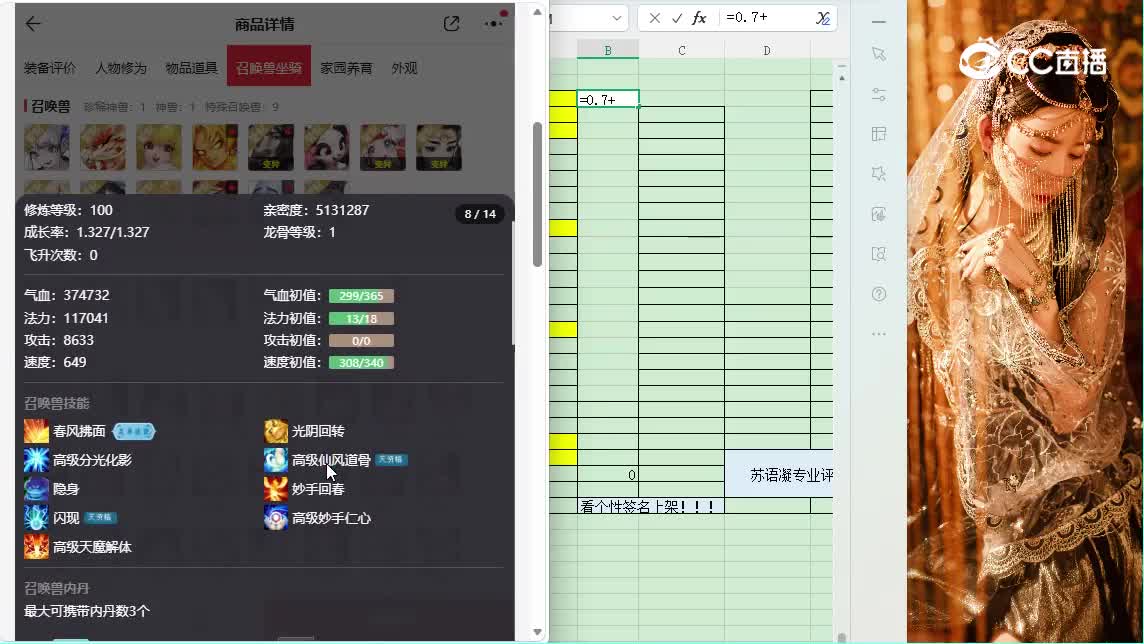Click 最大可携带内丹数3个 text
The image size is (1144, 644).
(87, 611)
